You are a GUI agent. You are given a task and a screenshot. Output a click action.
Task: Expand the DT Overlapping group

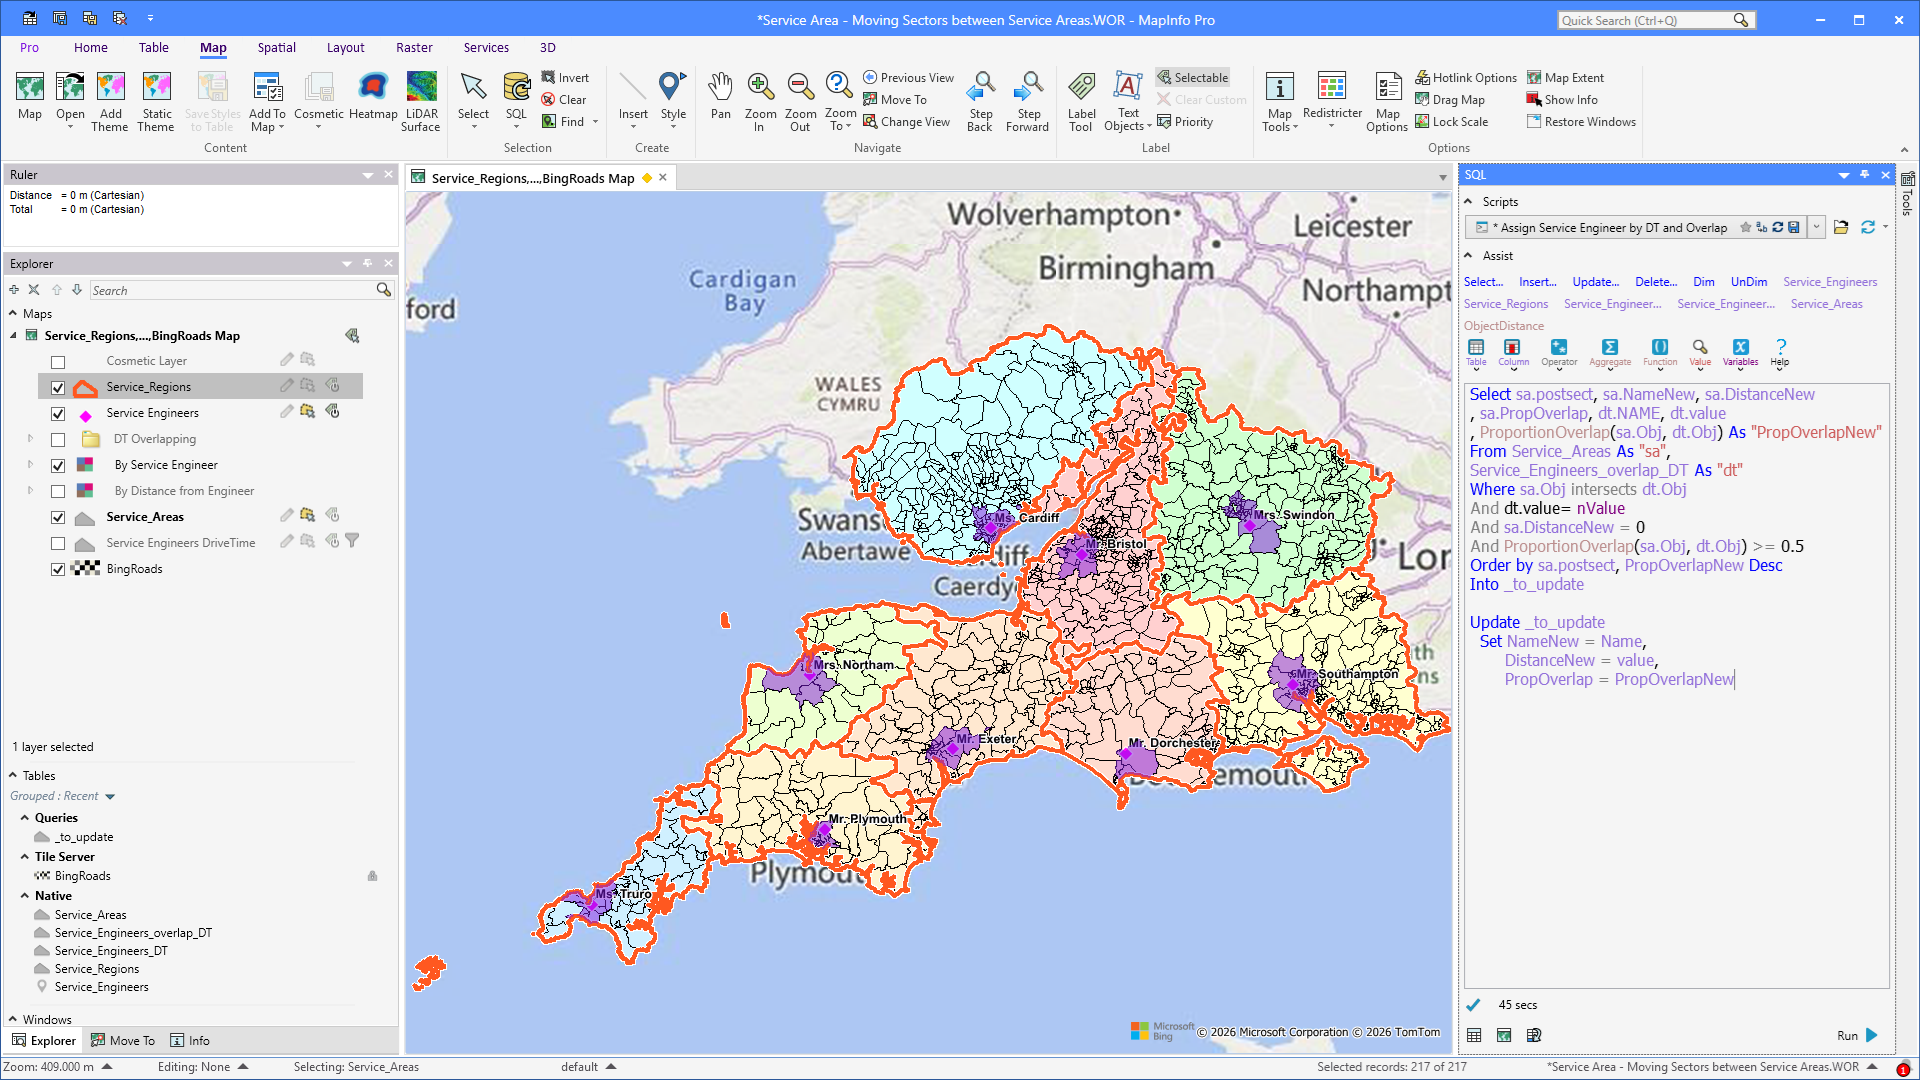tap(30, 438)
